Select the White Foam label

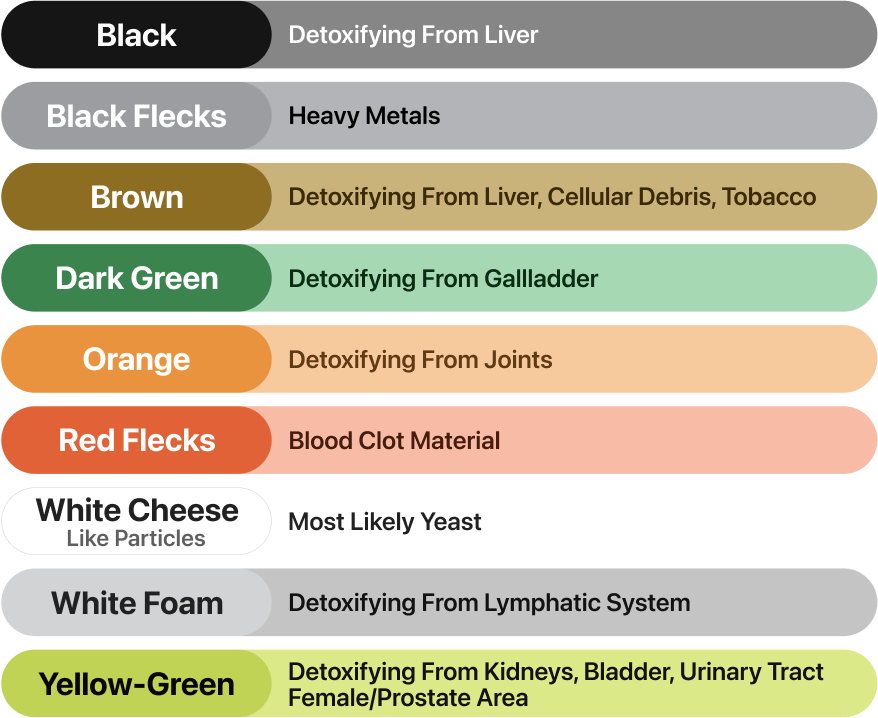click(136, 603)
